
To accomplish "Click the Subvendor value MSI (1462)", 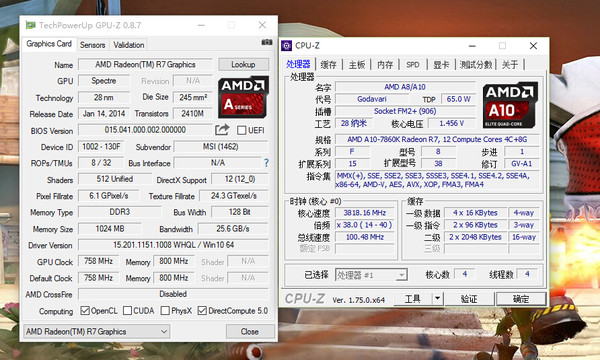I will coord(221,147).
